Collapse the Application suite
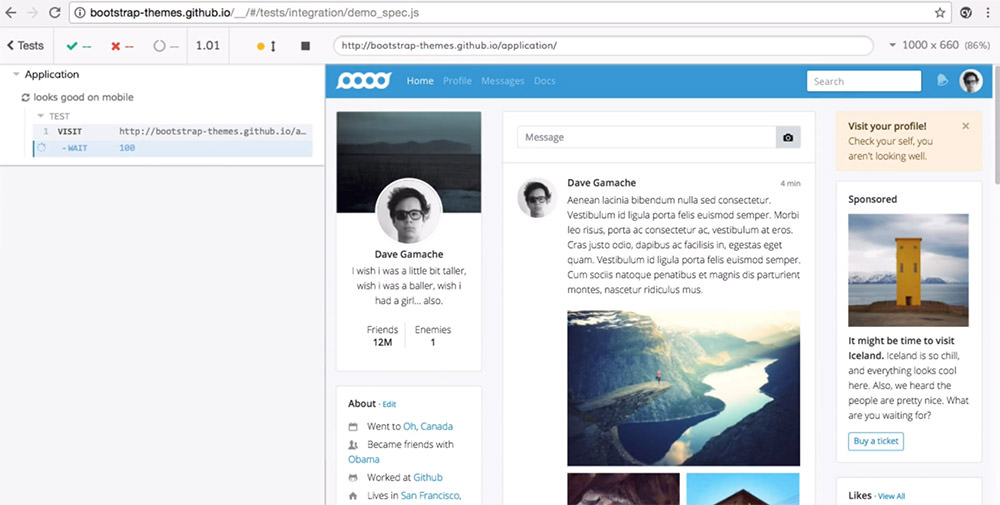Image resolution: width=1000 pixels, height=505 pixels. (x=17, y=75)
